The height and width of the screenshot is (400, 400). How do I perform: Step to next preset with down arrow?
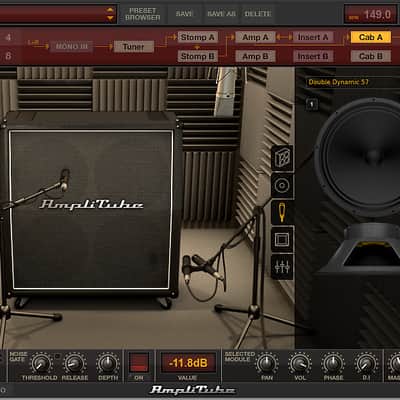point(110,18)
